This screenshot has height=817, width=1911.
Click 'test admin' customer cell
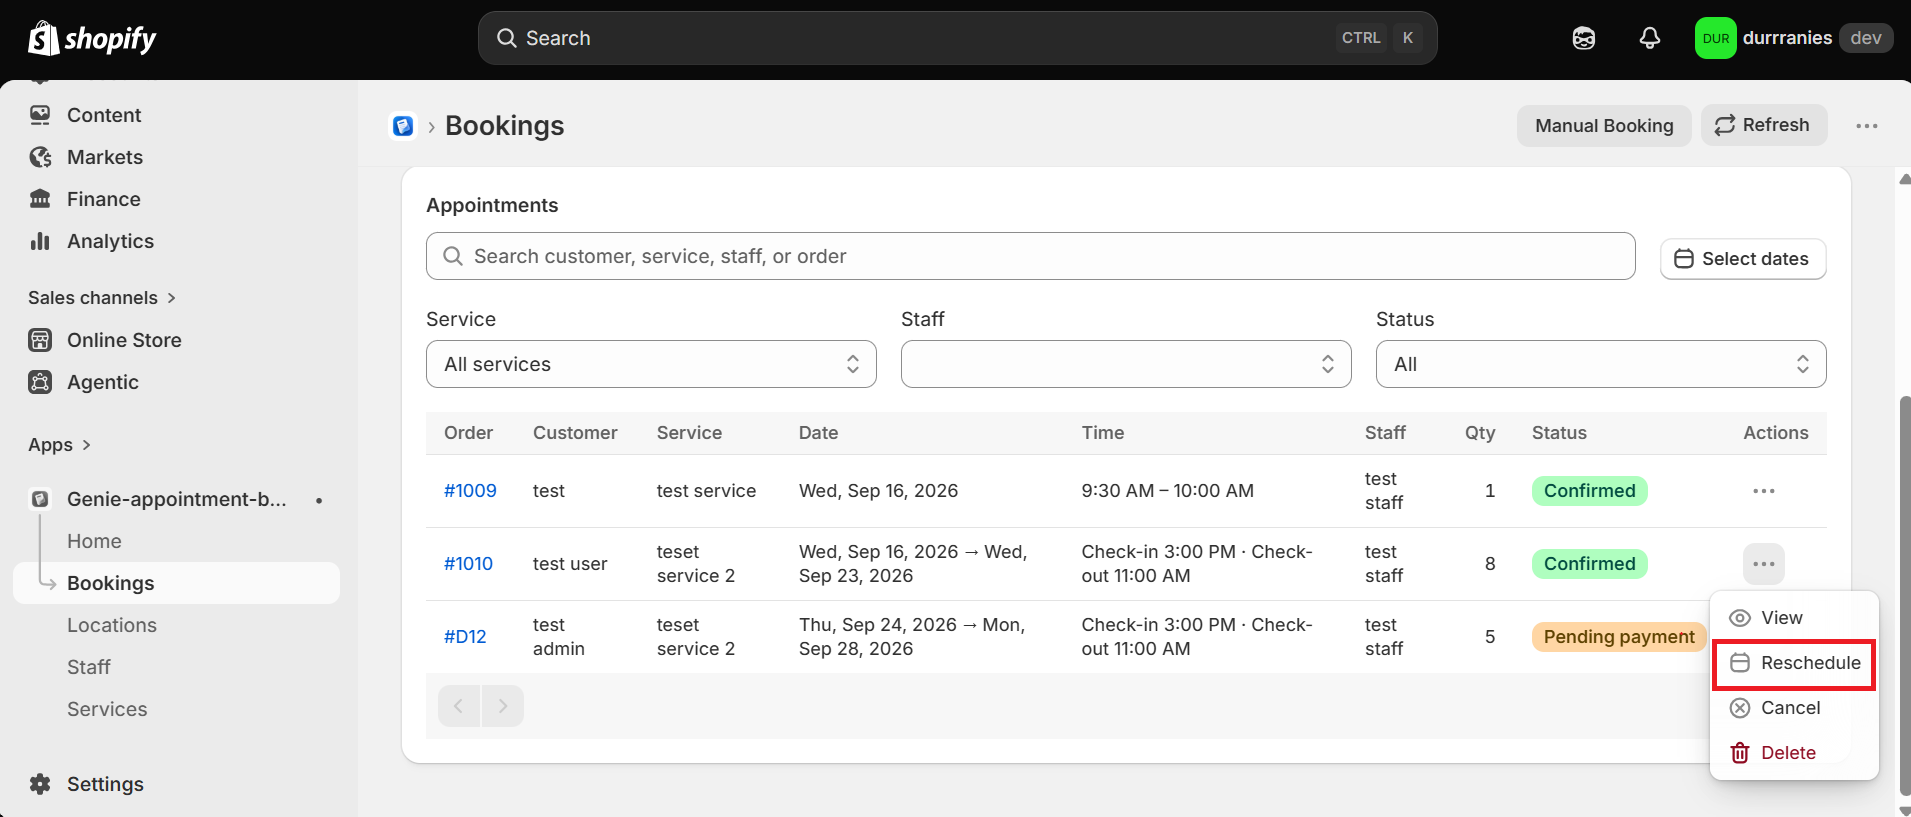tap(558, 637)
